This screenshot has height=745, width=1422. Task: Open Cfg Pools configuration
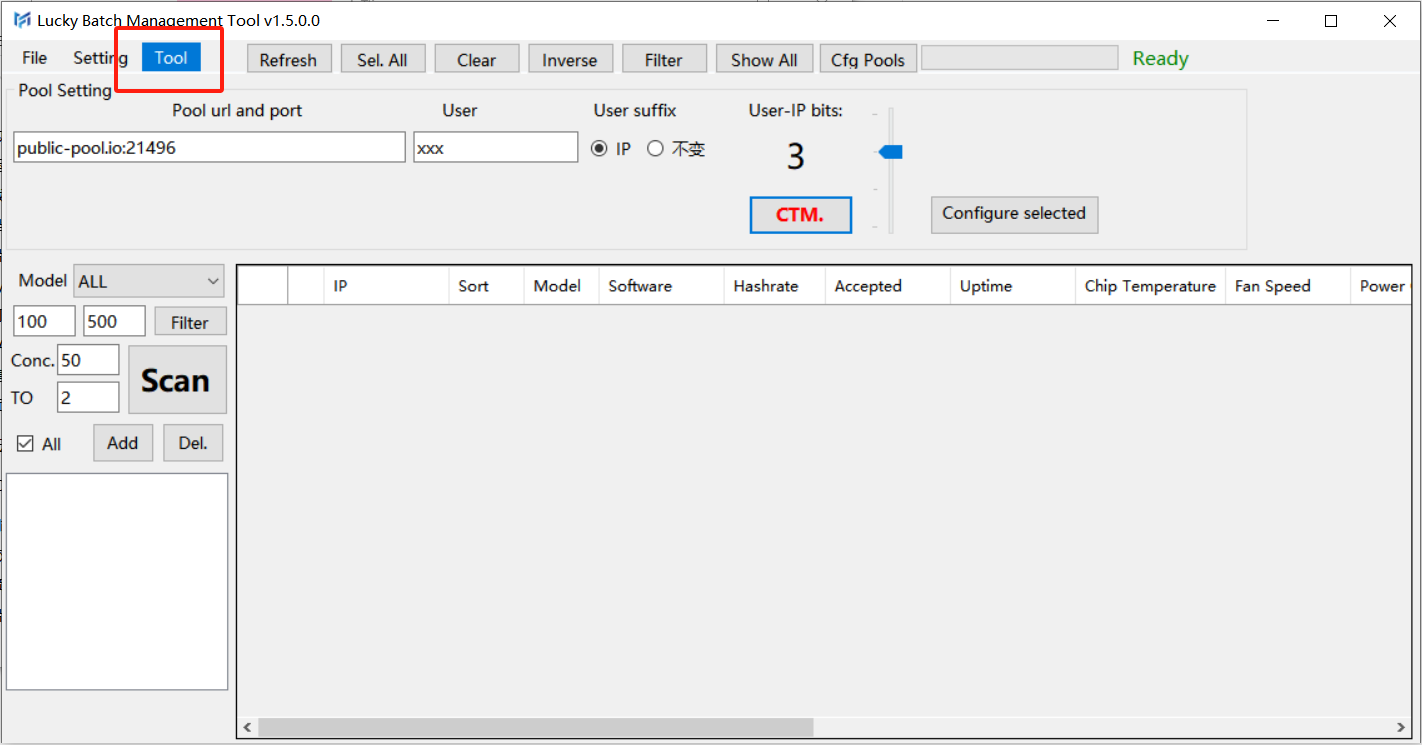click(x=867, y=60)
